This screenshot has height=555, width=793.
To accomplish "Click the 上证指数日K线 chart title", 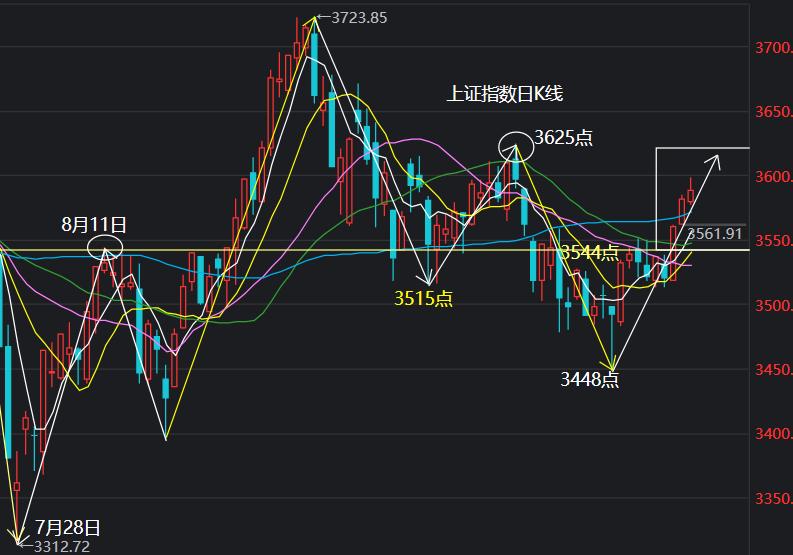I will coord(505,94).
